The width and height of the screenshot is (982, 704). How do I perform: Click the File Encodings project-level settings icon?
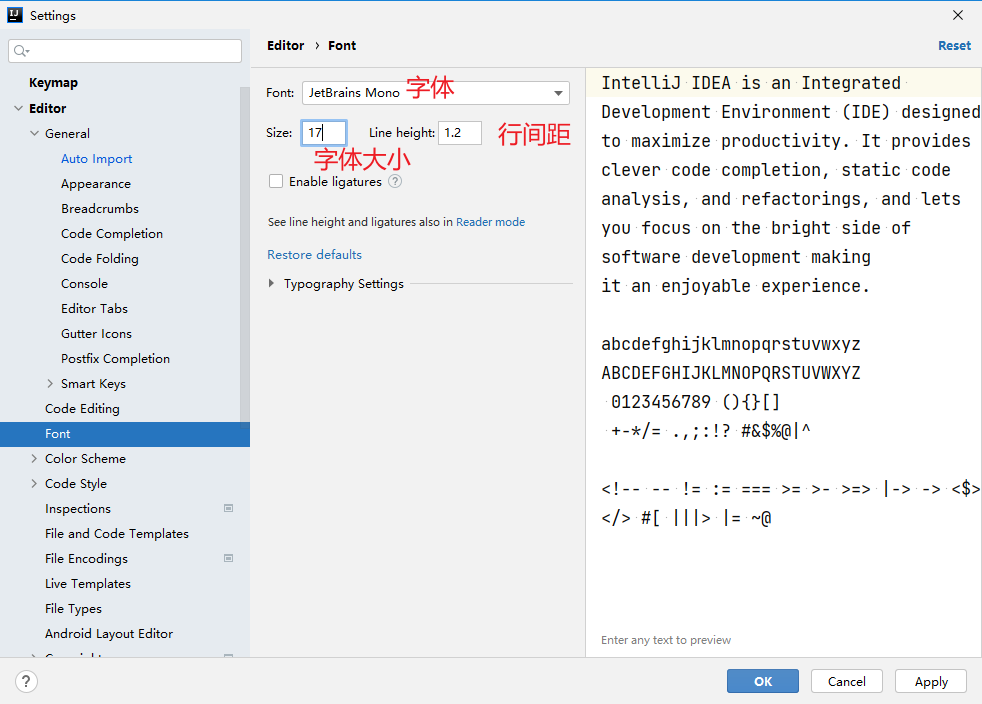tap(229, 558)
